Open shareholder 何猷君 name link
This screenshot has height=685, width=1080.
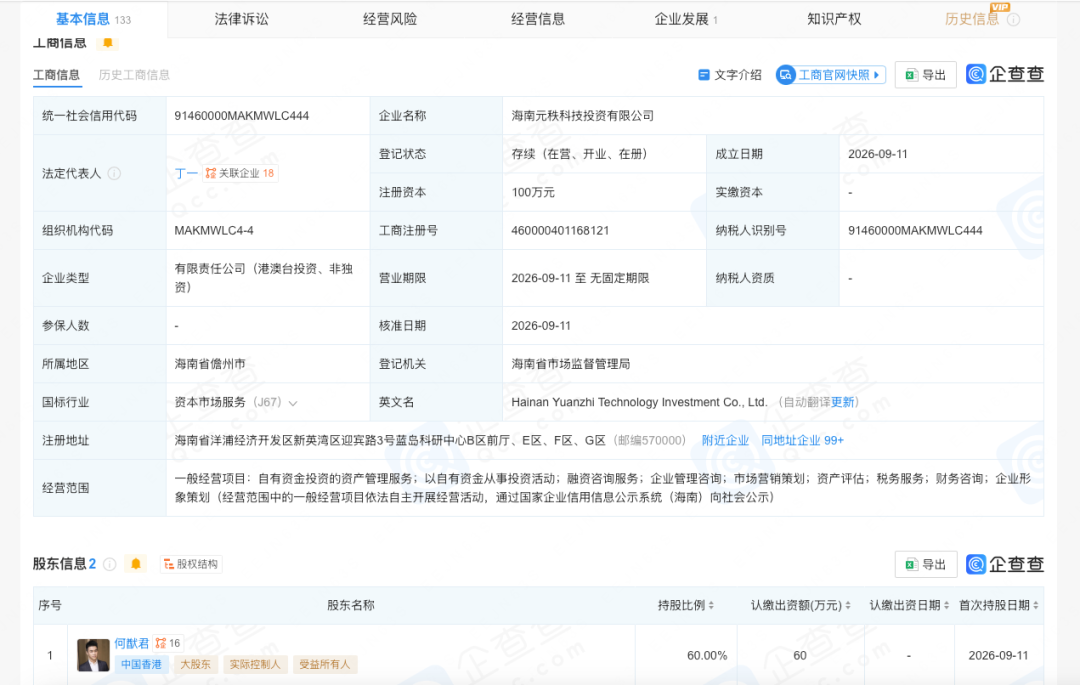point(132,643)
